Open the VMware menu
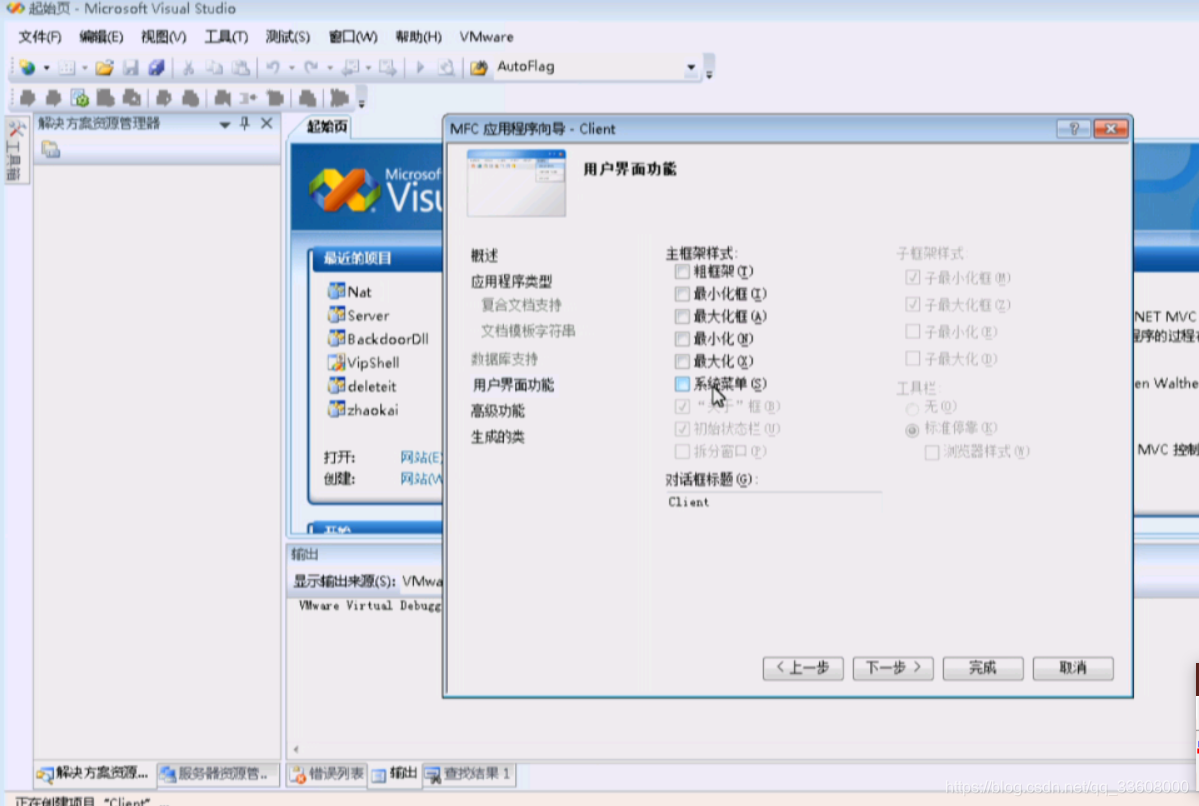The image size is (1199, 806). [x=485, y=37]
